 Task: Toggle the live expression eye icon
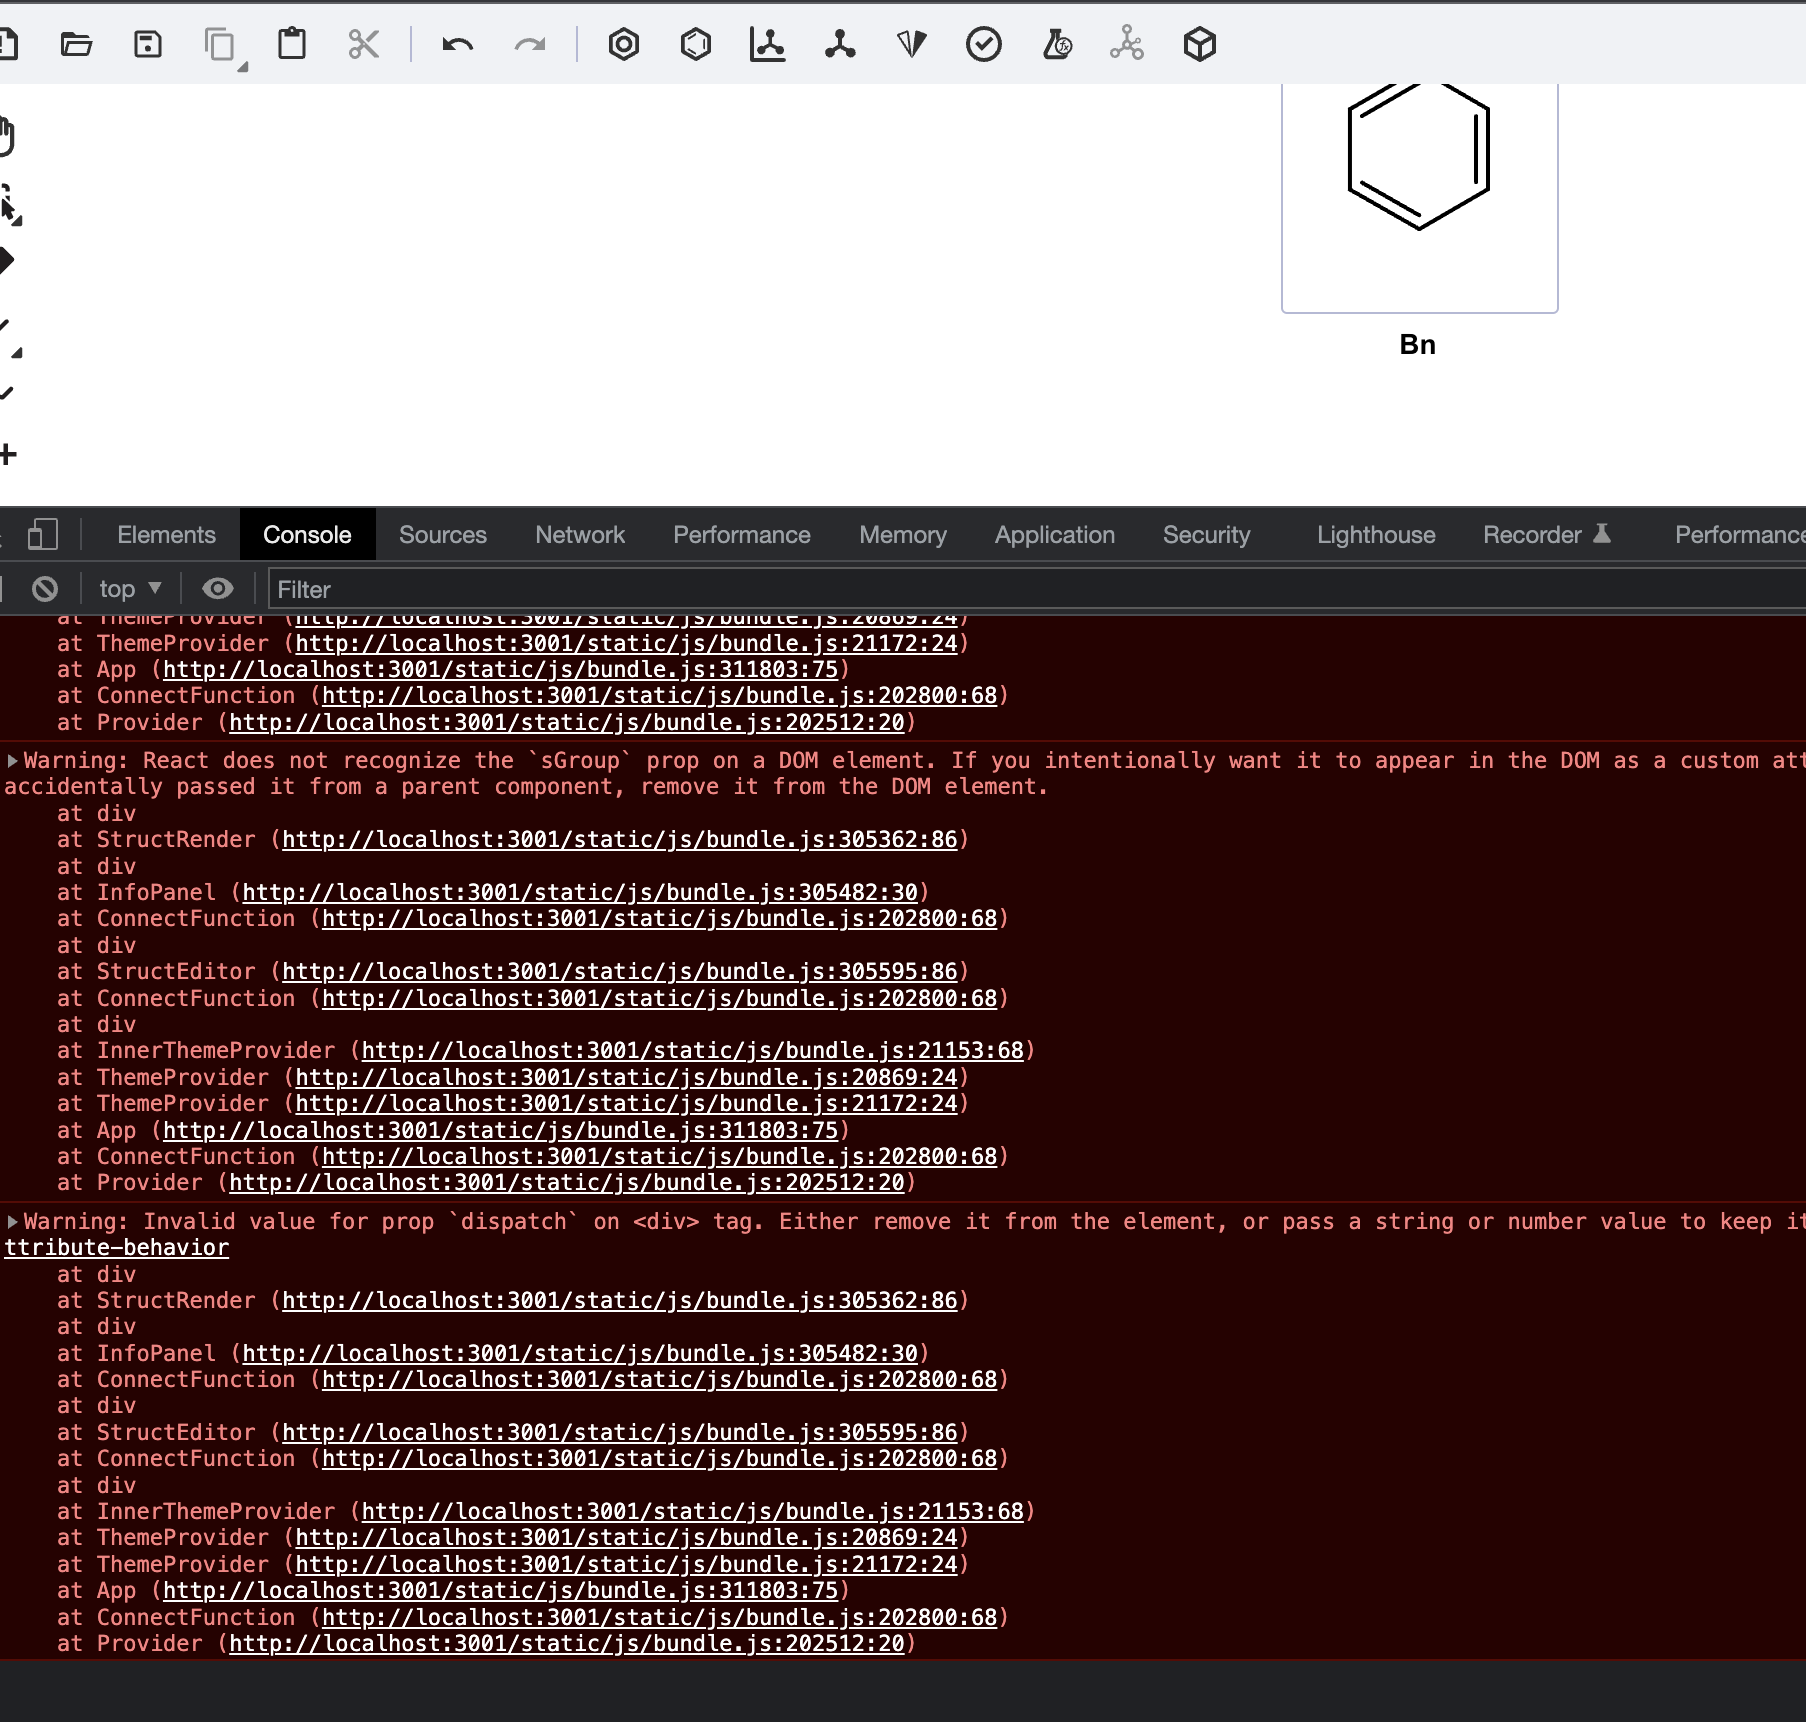(218, 589)
